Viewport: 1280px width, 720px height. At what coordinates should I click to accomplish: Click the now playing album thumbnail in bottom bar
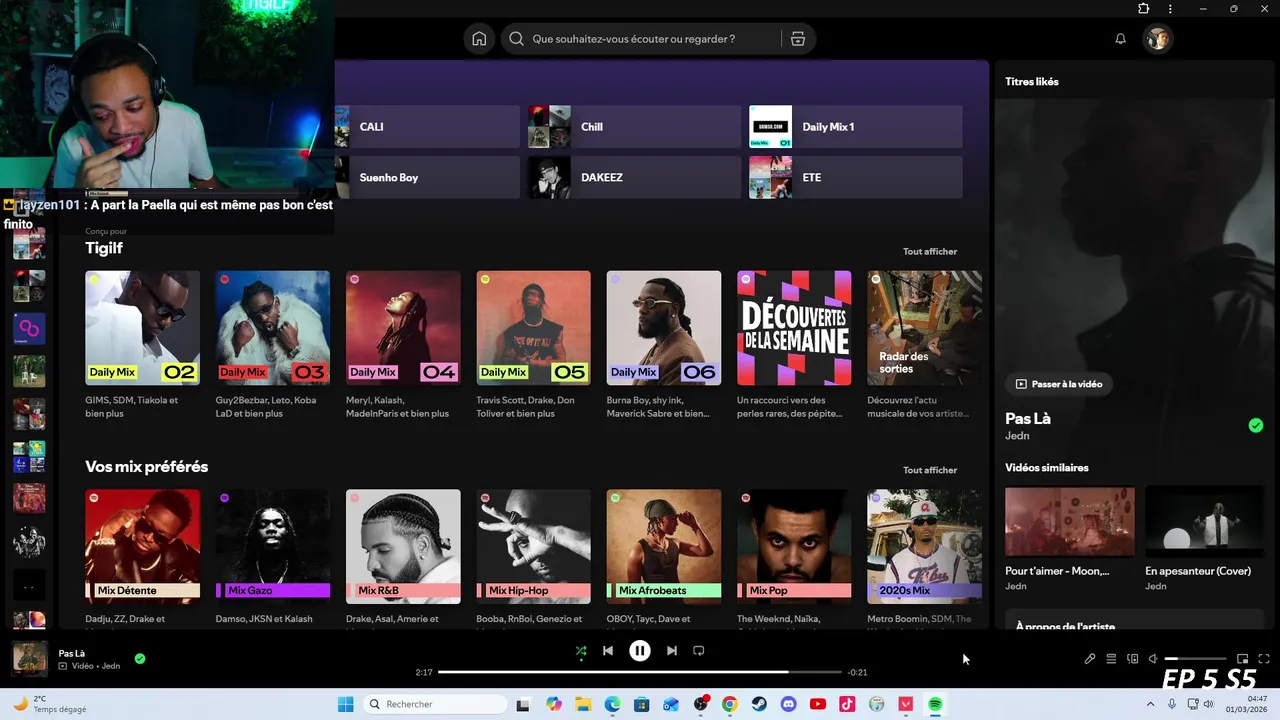coord(30,659)
